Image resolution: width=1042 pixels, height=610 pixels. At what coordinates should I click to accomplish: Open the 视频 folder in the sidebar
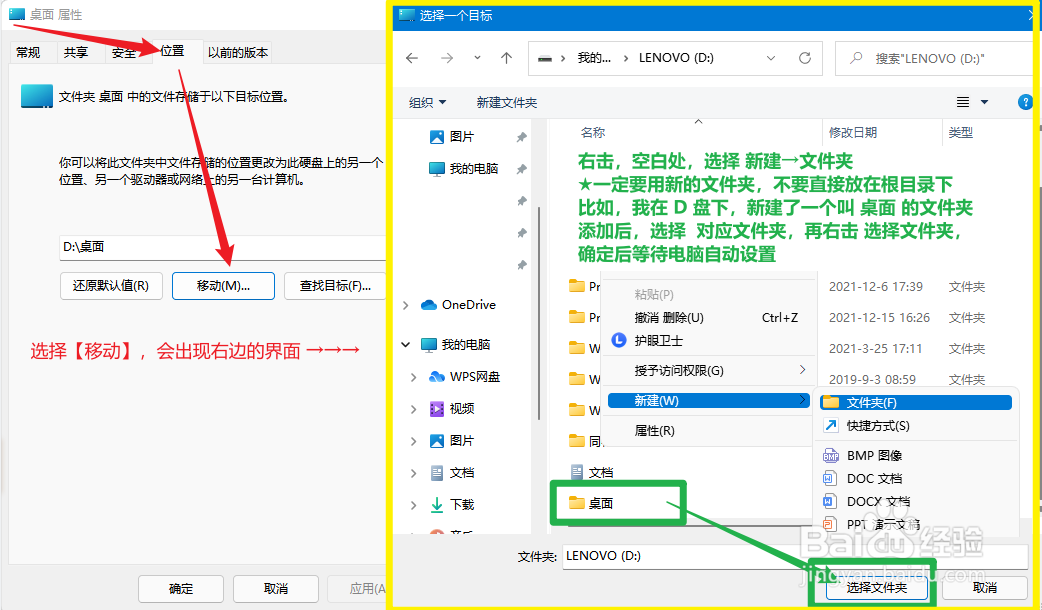(x=444, y=408)
